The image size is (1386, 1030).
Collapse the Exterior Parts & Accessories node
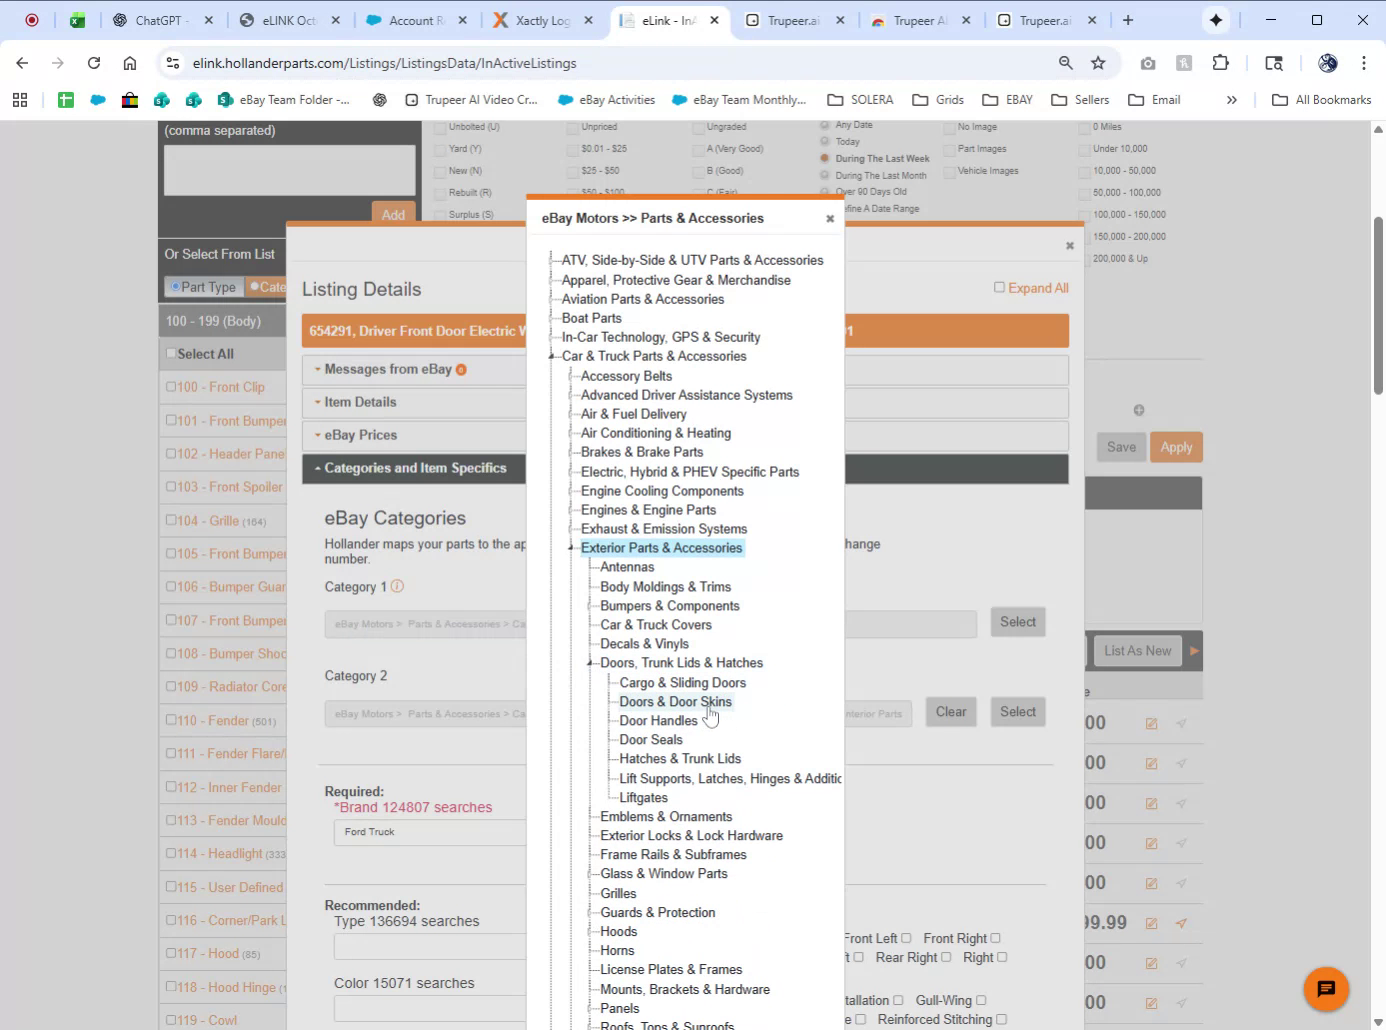571,548
